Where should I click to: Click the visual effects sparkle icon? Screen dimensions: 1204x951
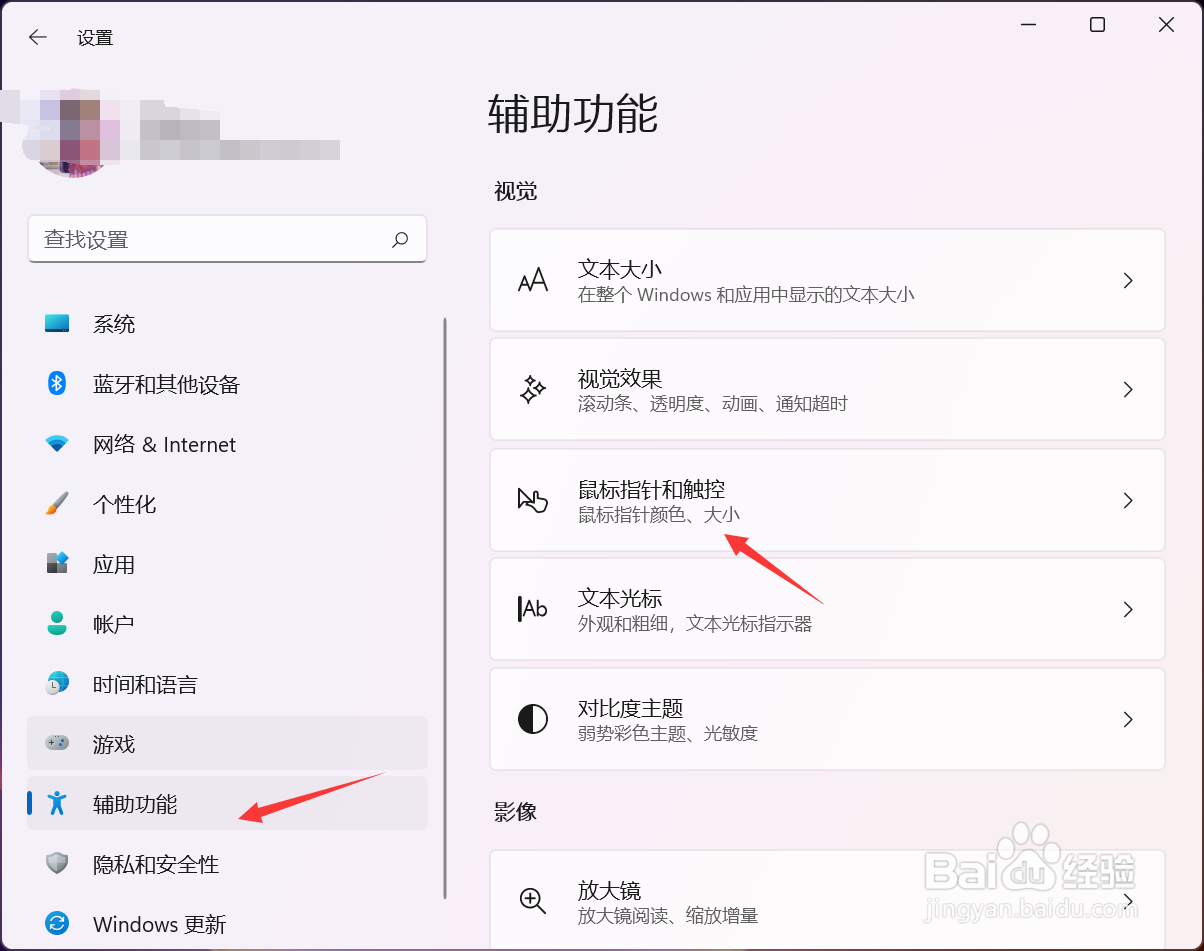pyautogui.click(x=533, y=390)
